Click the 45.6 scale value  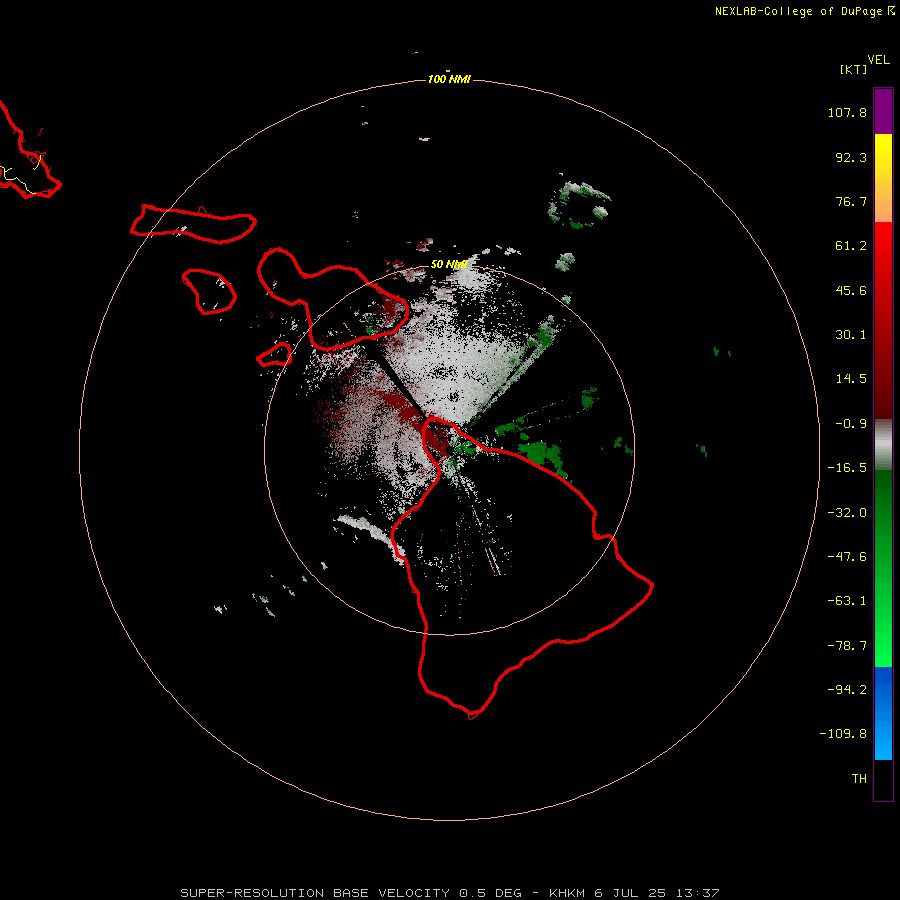coord(851,290)
